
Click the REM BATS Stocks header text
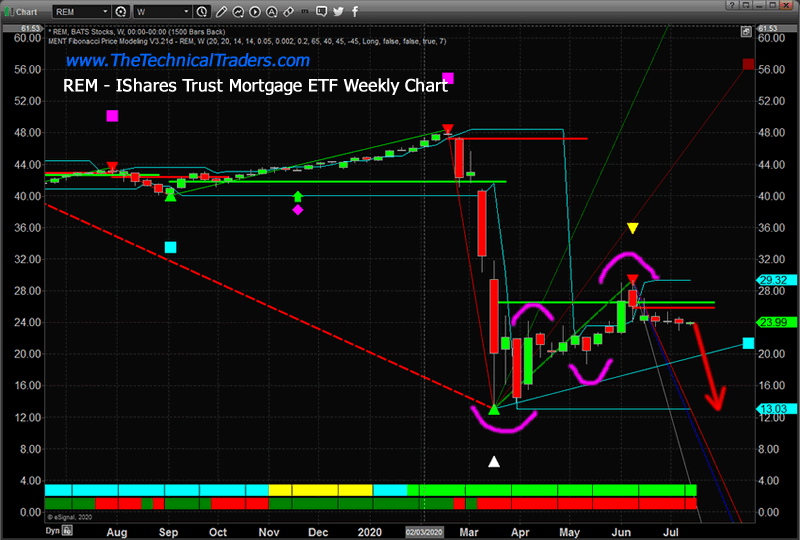coord(136,32)
